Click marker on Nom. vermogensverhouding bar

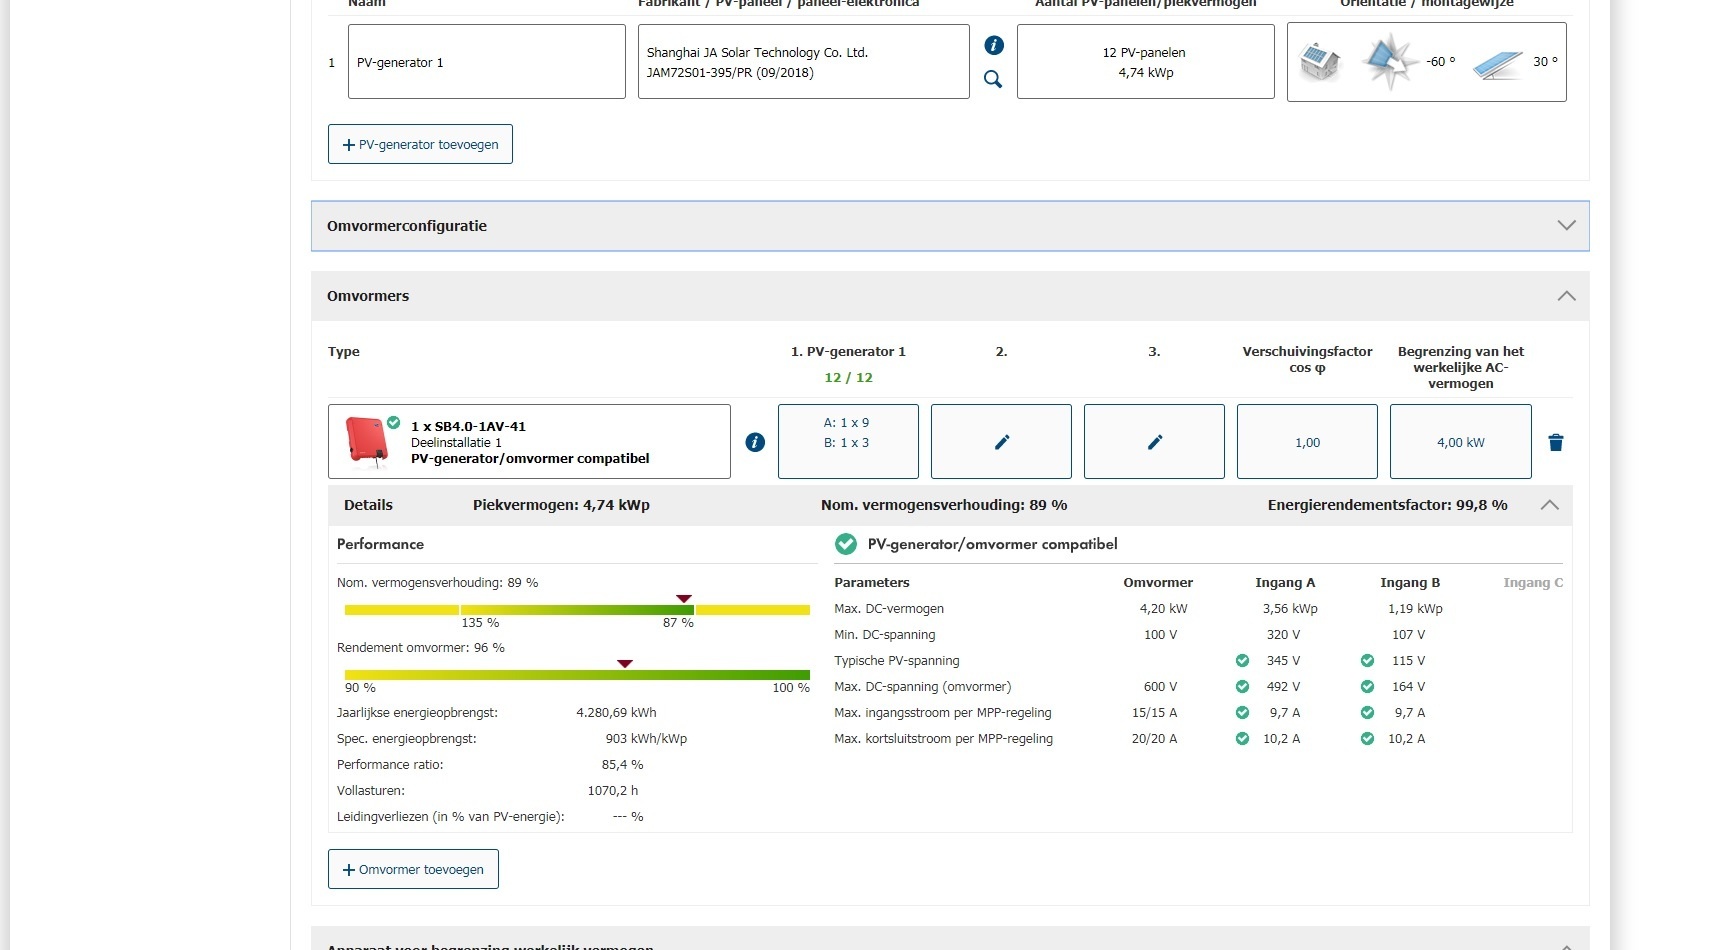684,599
